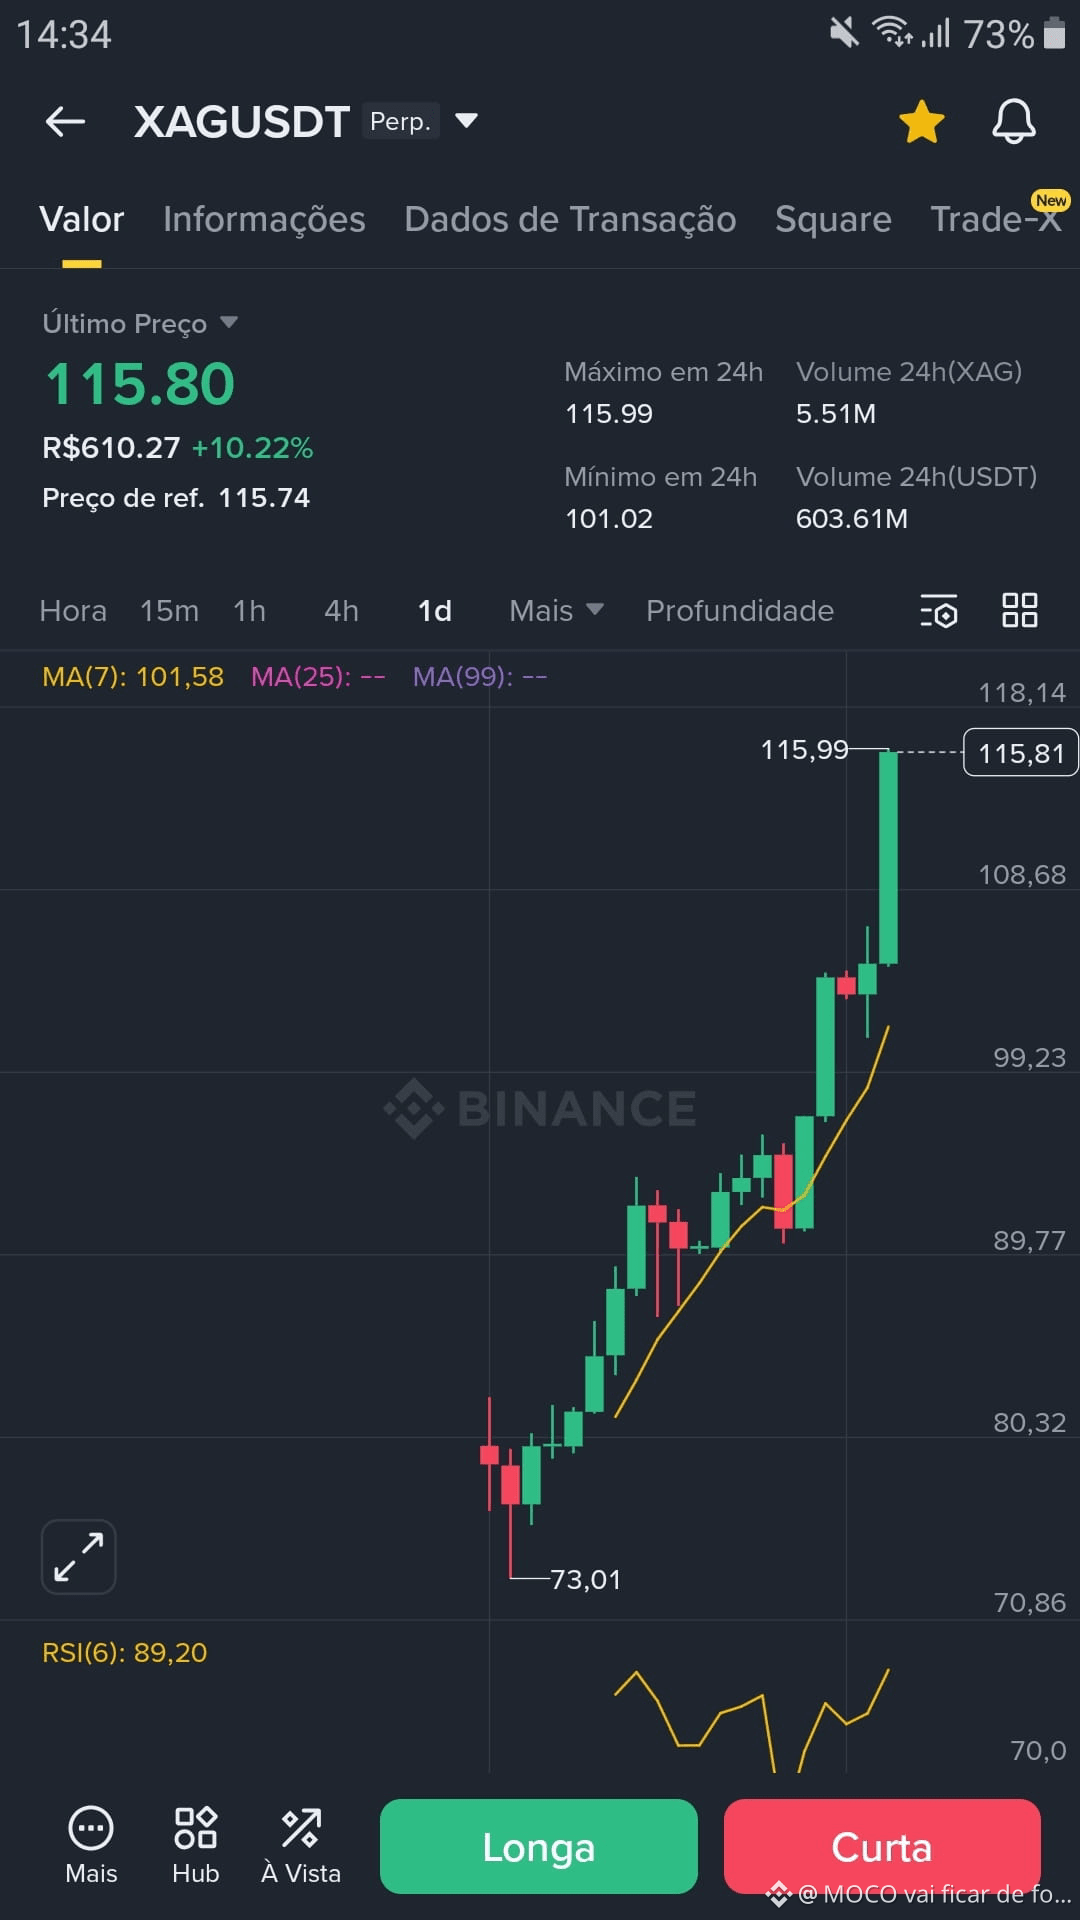Viewport: 1080px width, 1920px height.
Task: Select the 15m chart interval
Action: tap(169, 610)
